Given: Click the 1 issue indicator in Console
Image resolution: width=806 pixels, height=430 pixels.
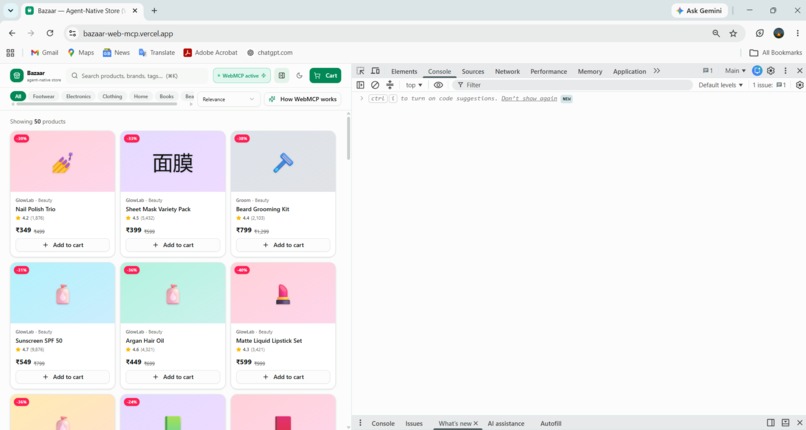Looking at the screenshot, I should [x=769, y=85].
